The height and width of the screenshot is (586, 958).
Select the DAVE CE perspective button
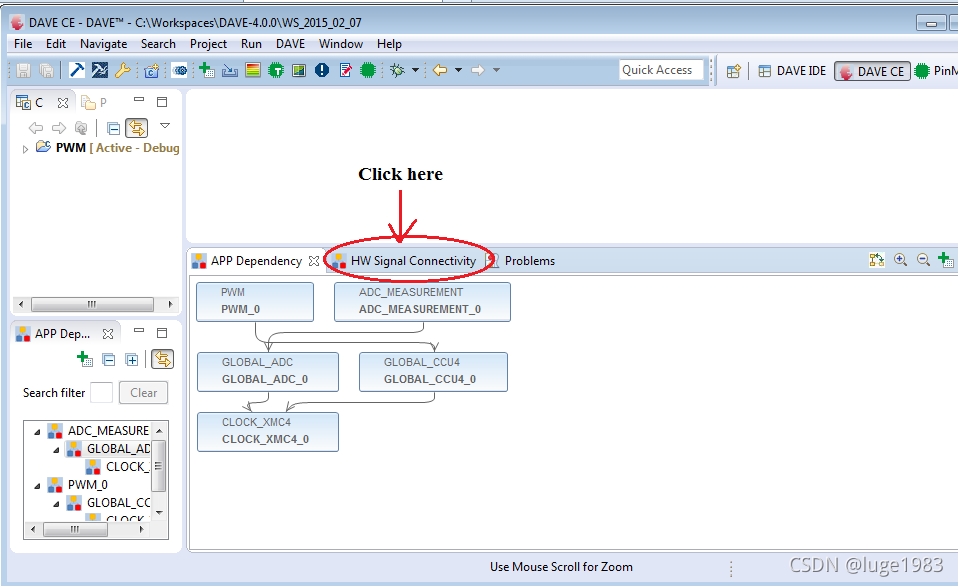click(x=872, y=71)
